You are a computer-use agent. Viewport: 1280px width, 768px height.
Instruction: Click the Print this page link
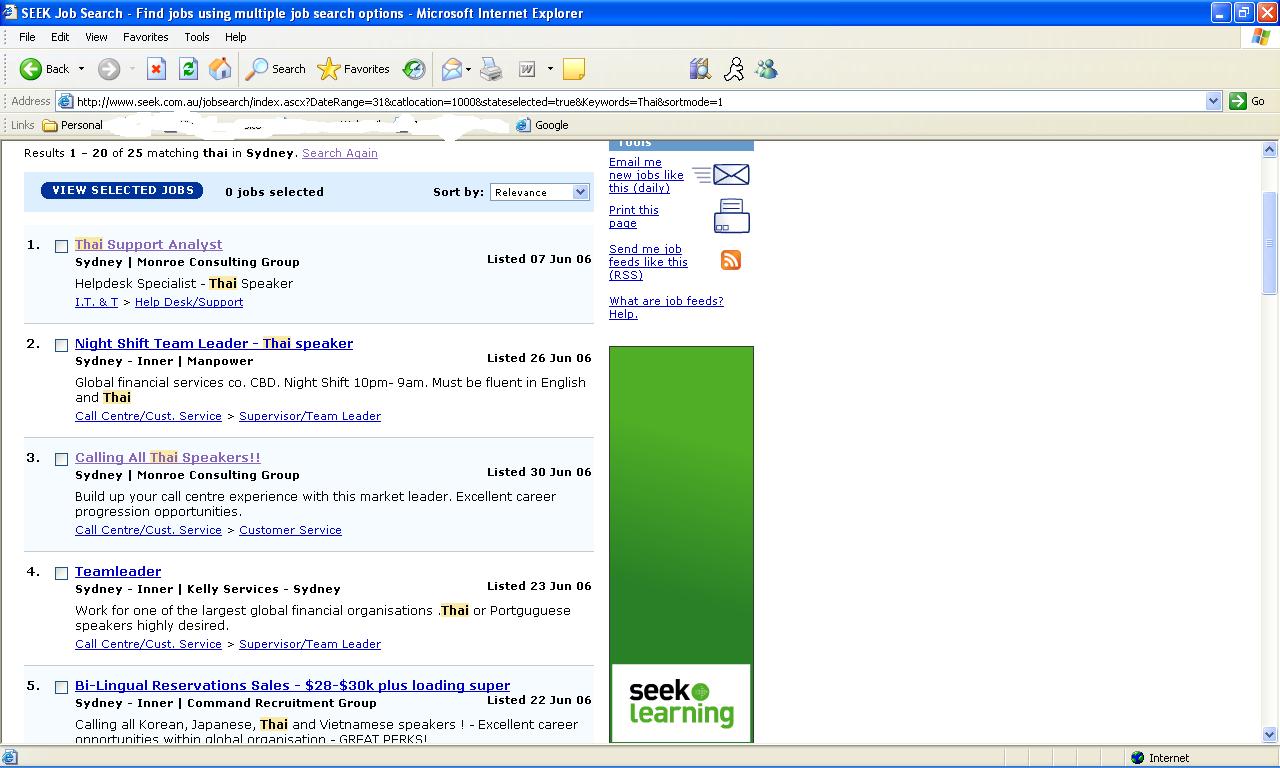tap(634, 216)
